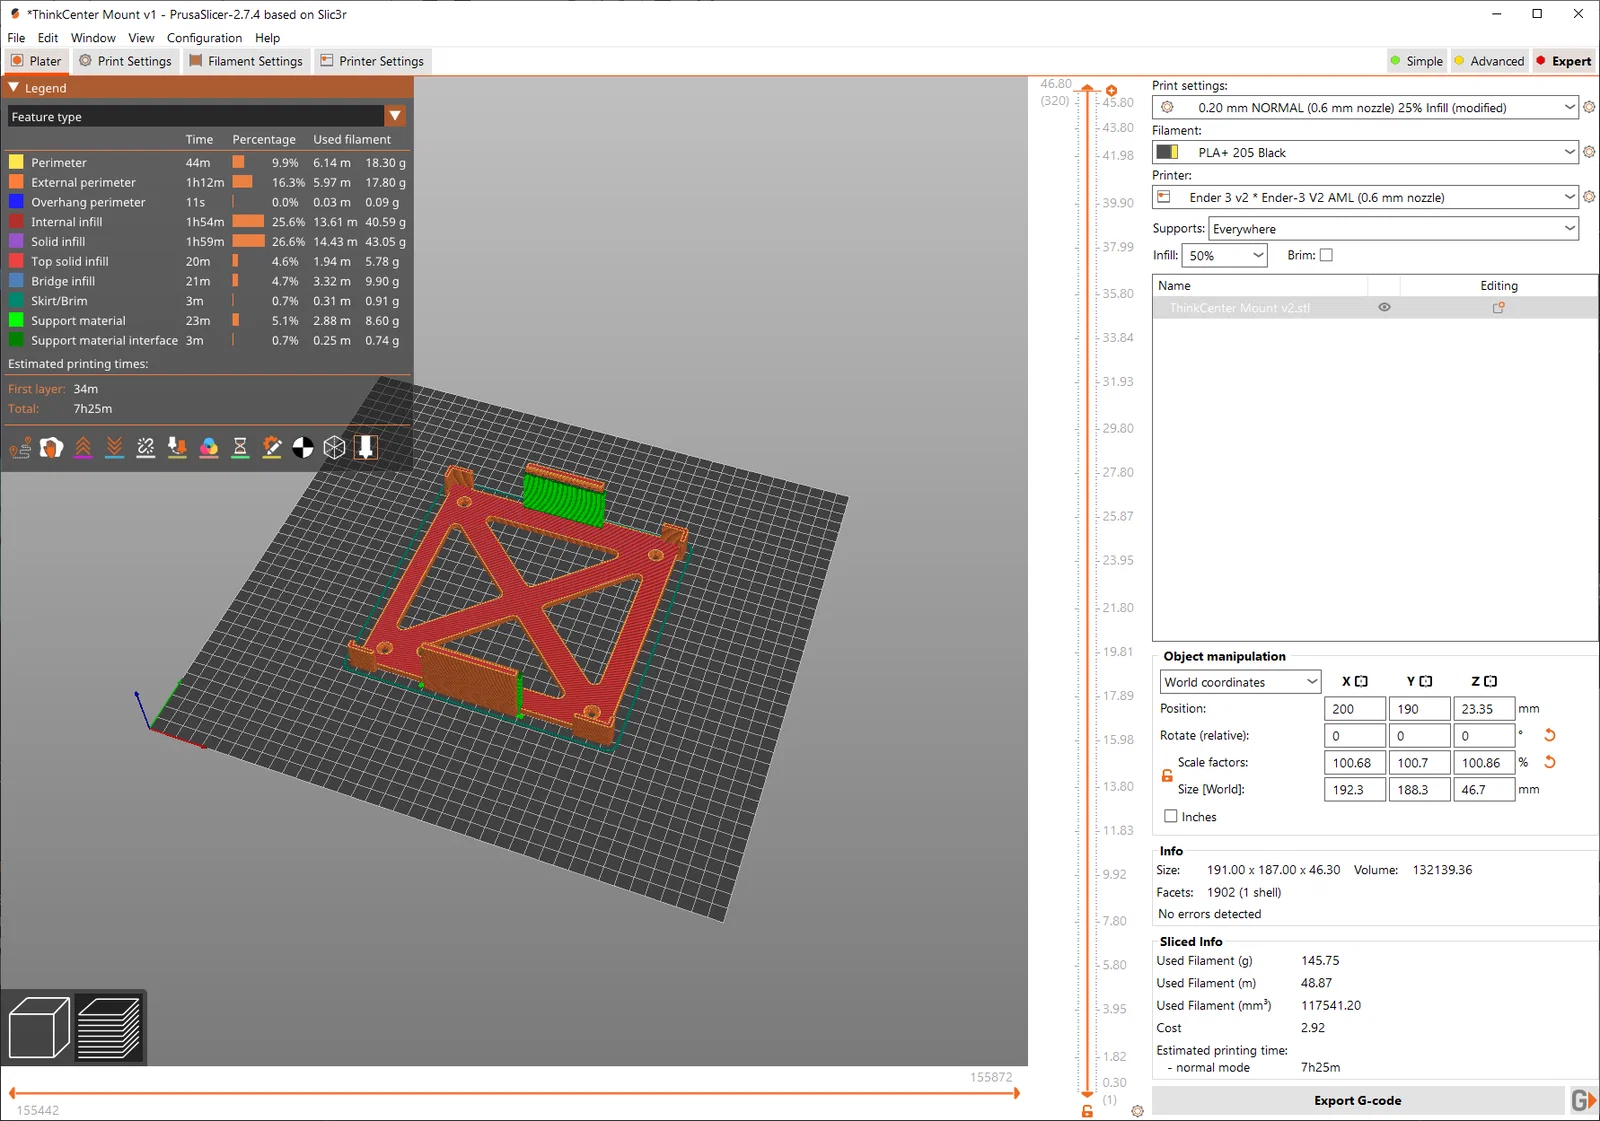Open the File menu
The image size is (1600, 1121).
pos(16,38)
